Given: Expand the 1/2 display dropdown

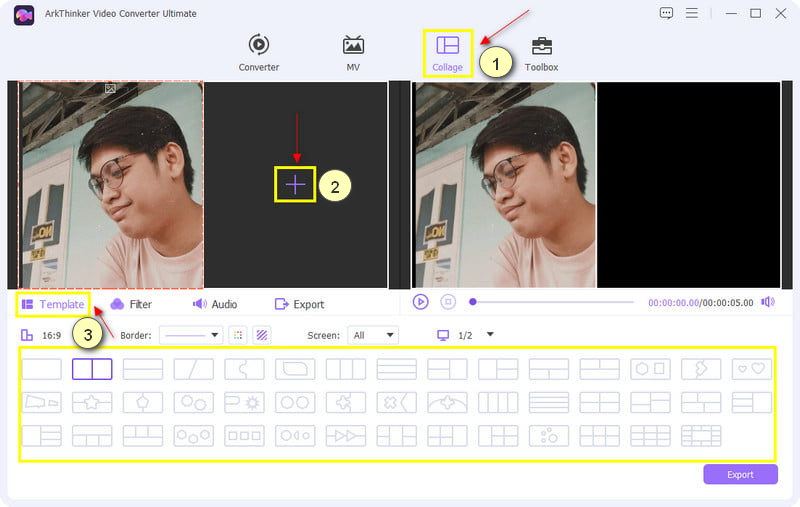Looking at the screenshot, I should click(x=490, y=335).
